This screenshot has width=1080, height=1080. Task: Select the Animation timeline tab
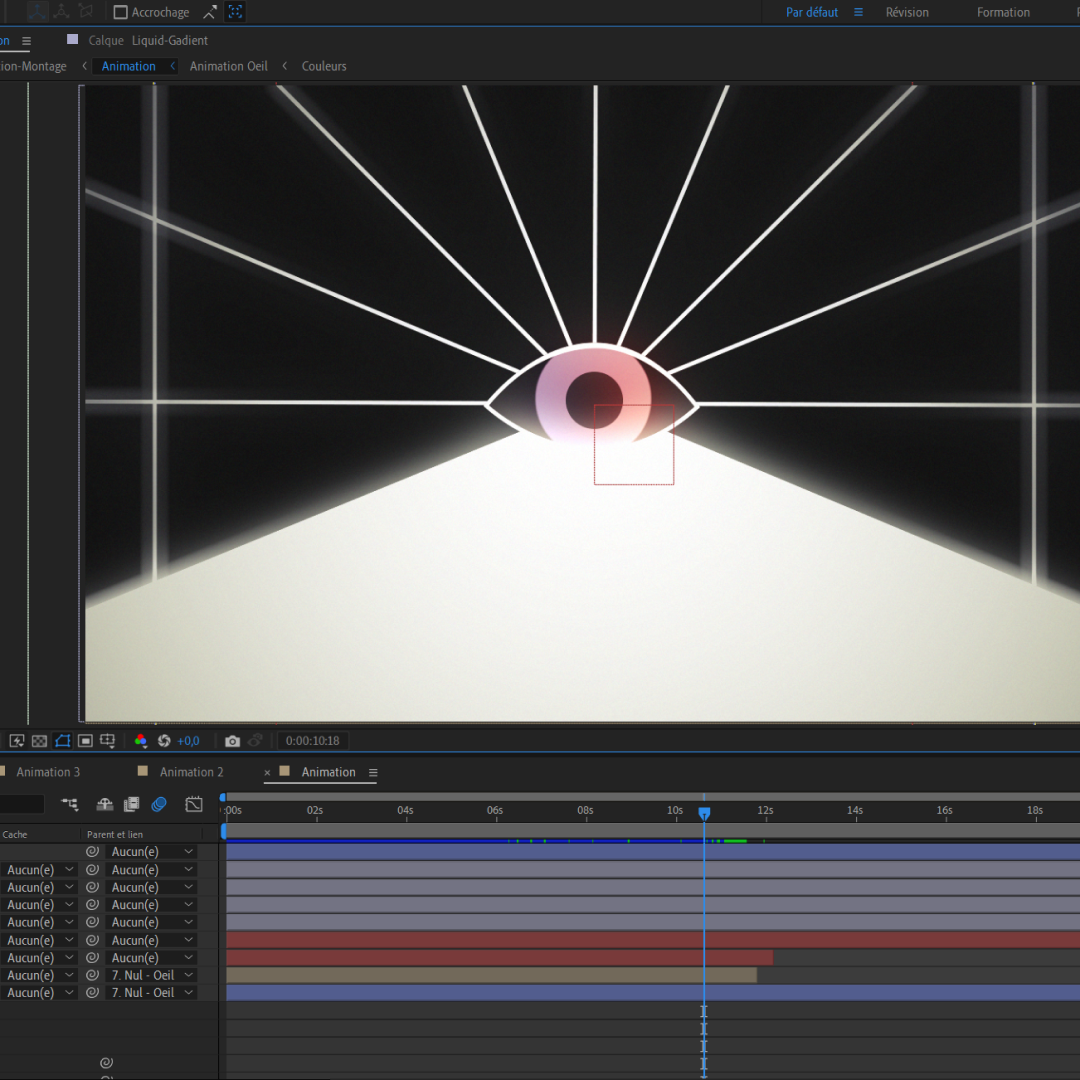(x=329, y=772)
